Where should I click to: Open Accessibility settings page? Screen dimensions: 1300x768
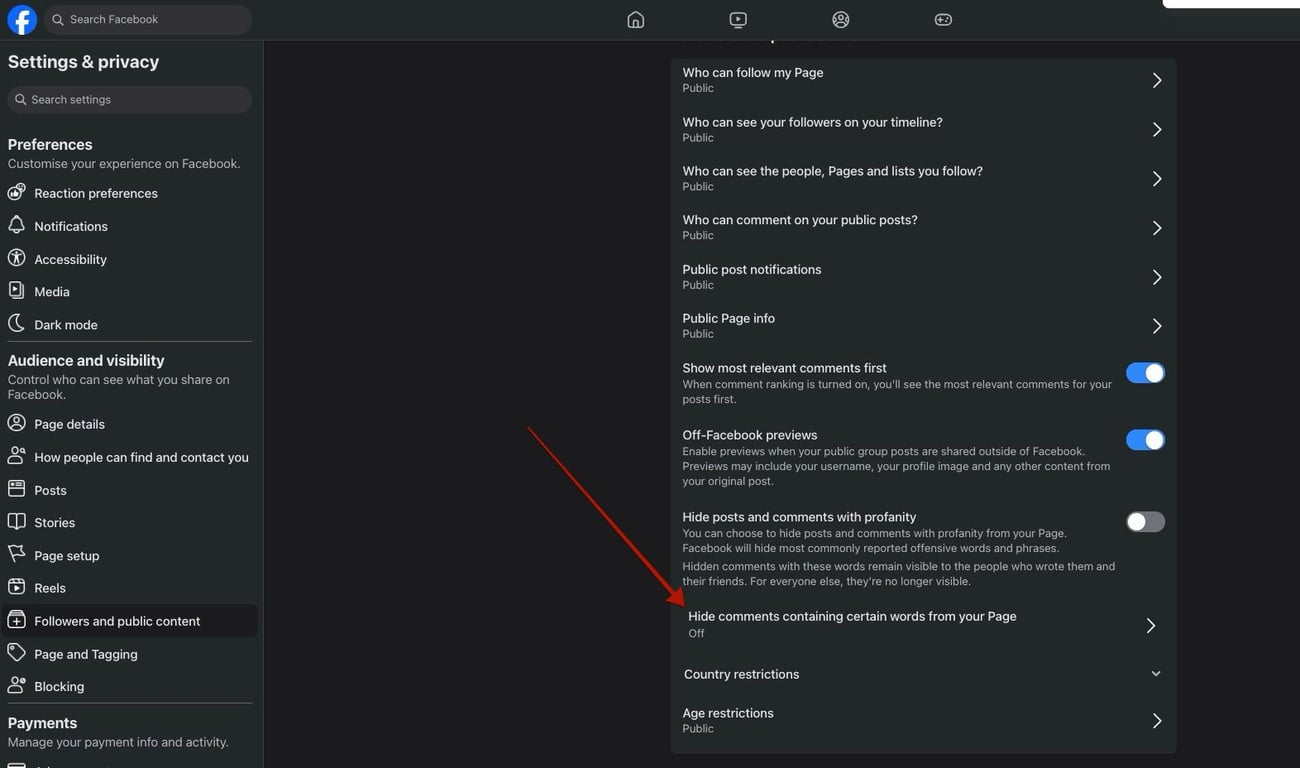pyautogui.click(x=130, y=259)
